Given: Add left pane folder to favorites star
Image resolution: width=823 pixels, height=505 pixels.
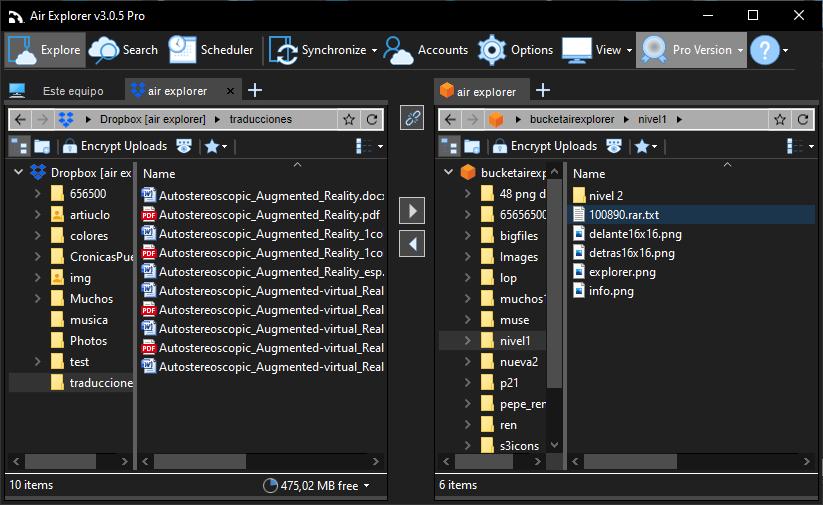Looking at the screenshot, I should tap(349, 119).
